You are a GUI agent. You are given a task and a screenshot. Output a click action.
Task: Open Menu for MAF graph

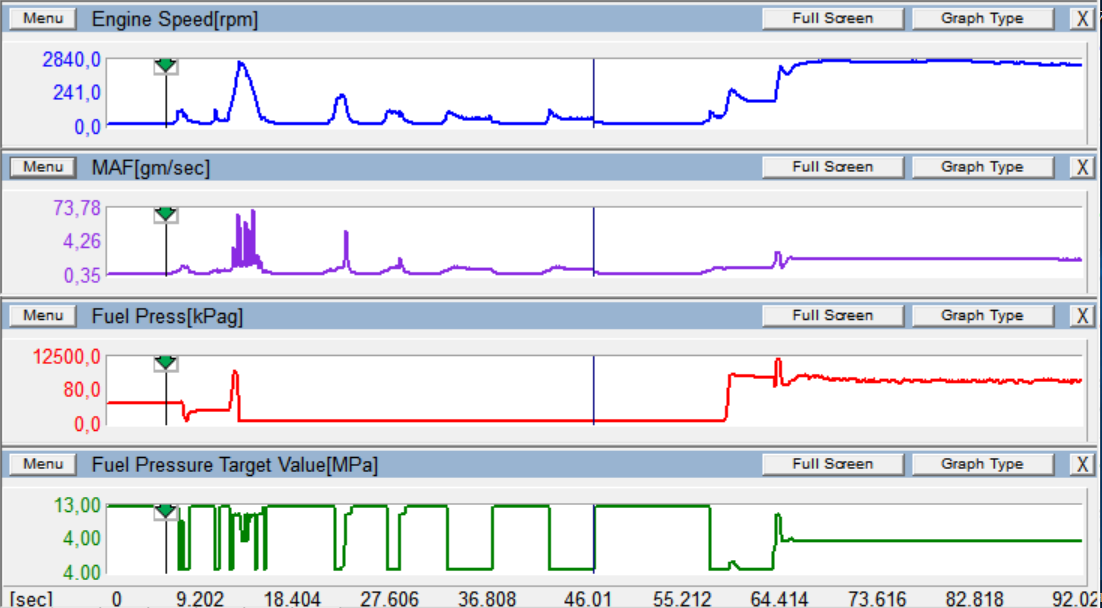[x=43, y=167]
